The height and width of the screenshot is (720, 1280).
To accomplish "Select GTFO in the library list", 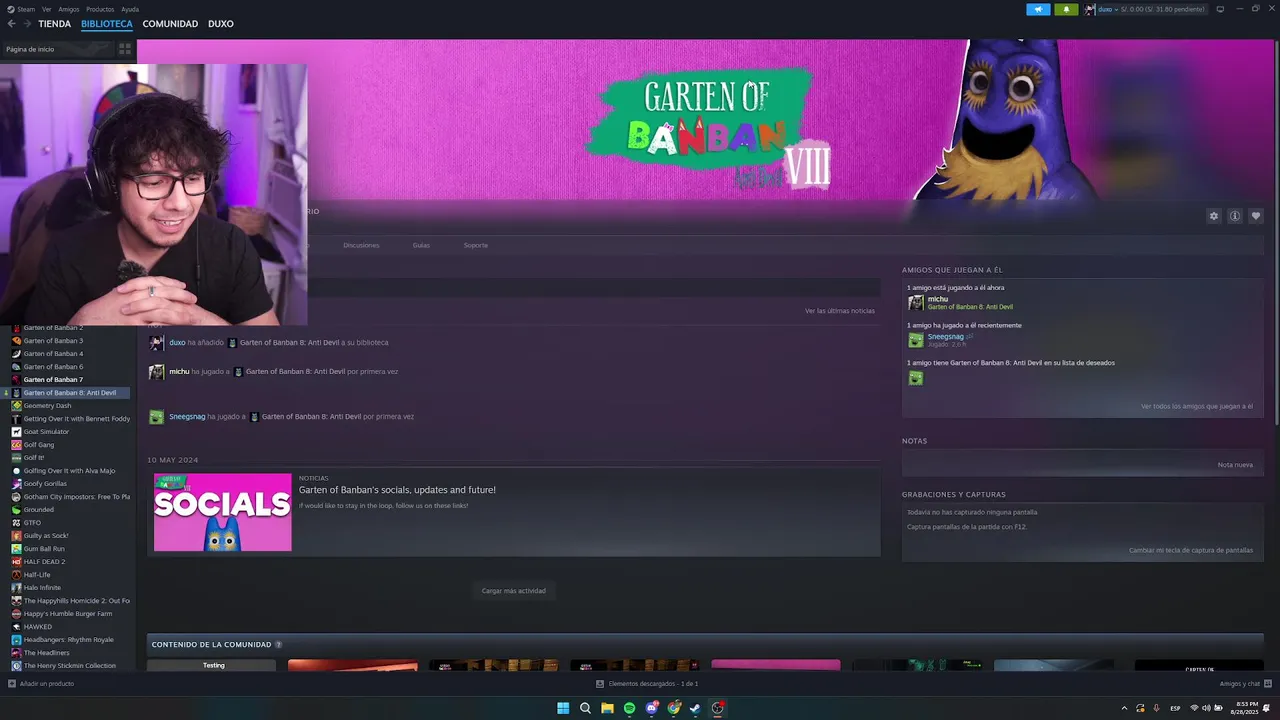I will point(32,523).
